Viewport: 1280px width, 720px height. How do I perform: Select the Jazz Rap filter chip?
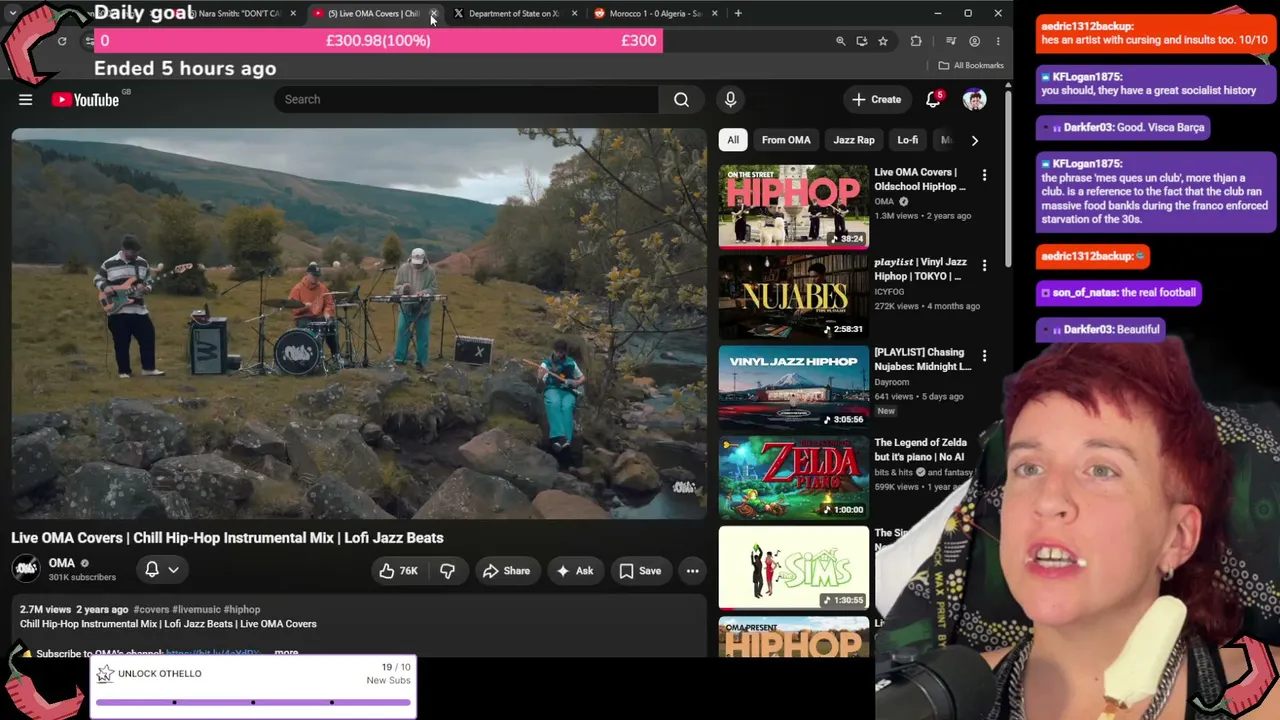tap(854, 140)
